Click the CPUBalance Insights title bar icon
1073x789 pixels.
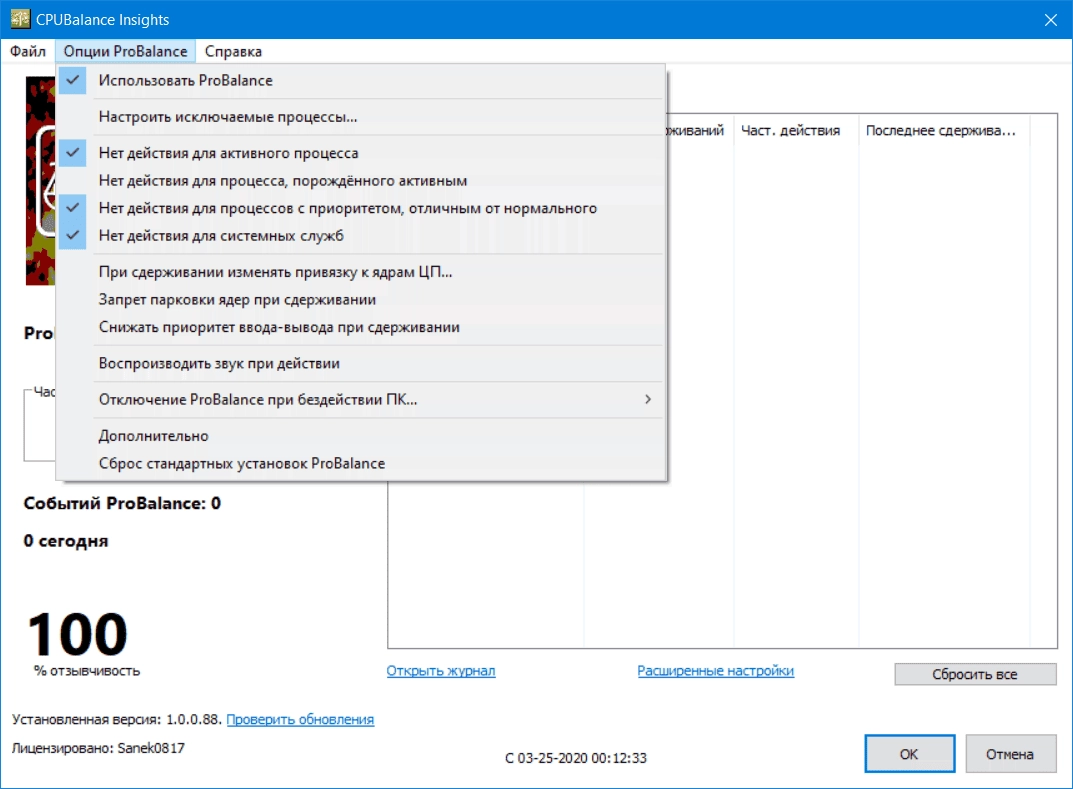tap(21, 19)
